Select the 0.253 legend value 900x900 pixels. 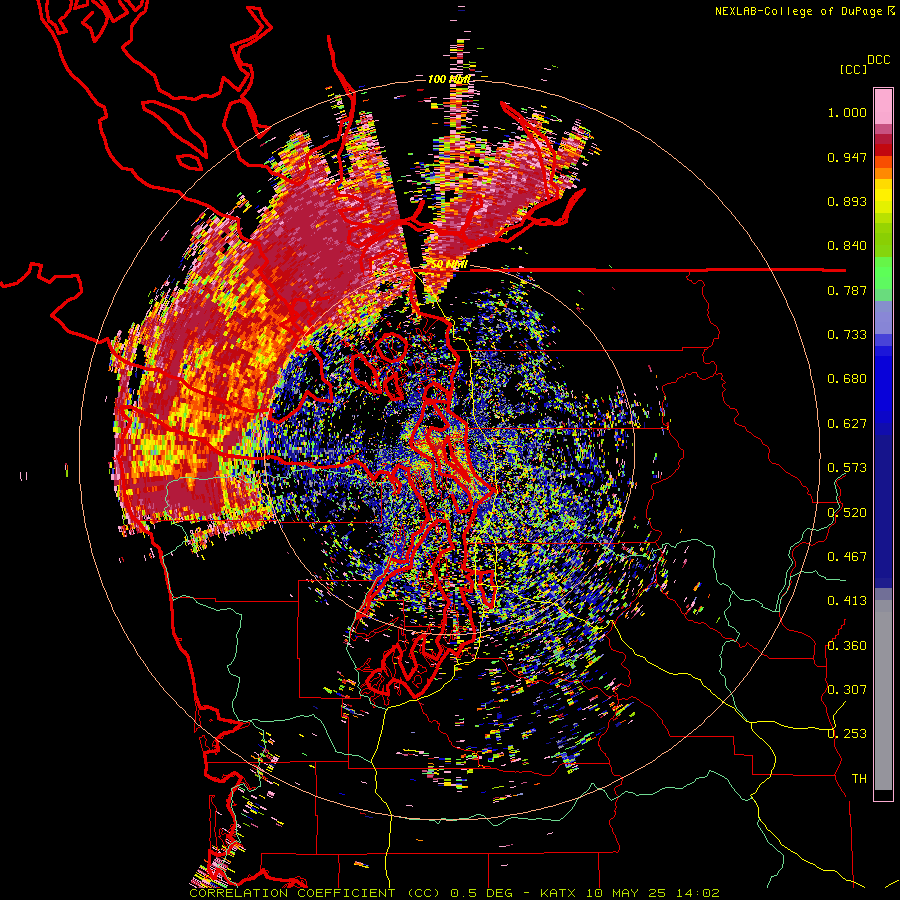coord(847,734)
